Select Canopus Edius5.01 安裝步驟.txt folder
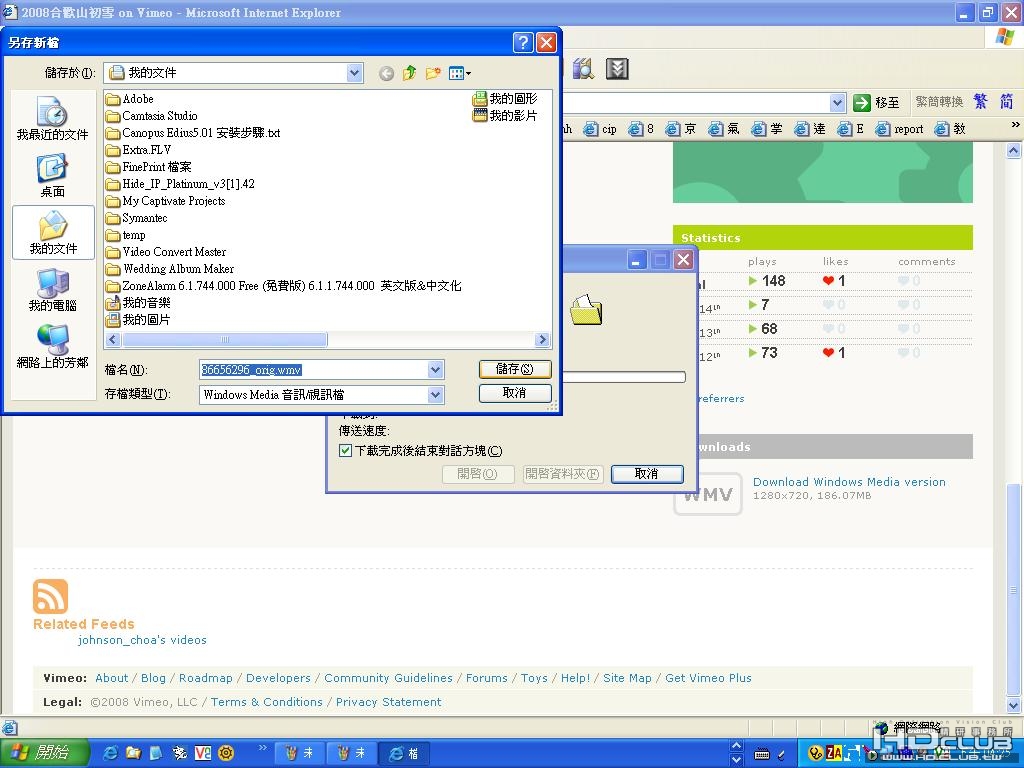 click(x=193, y=133)
